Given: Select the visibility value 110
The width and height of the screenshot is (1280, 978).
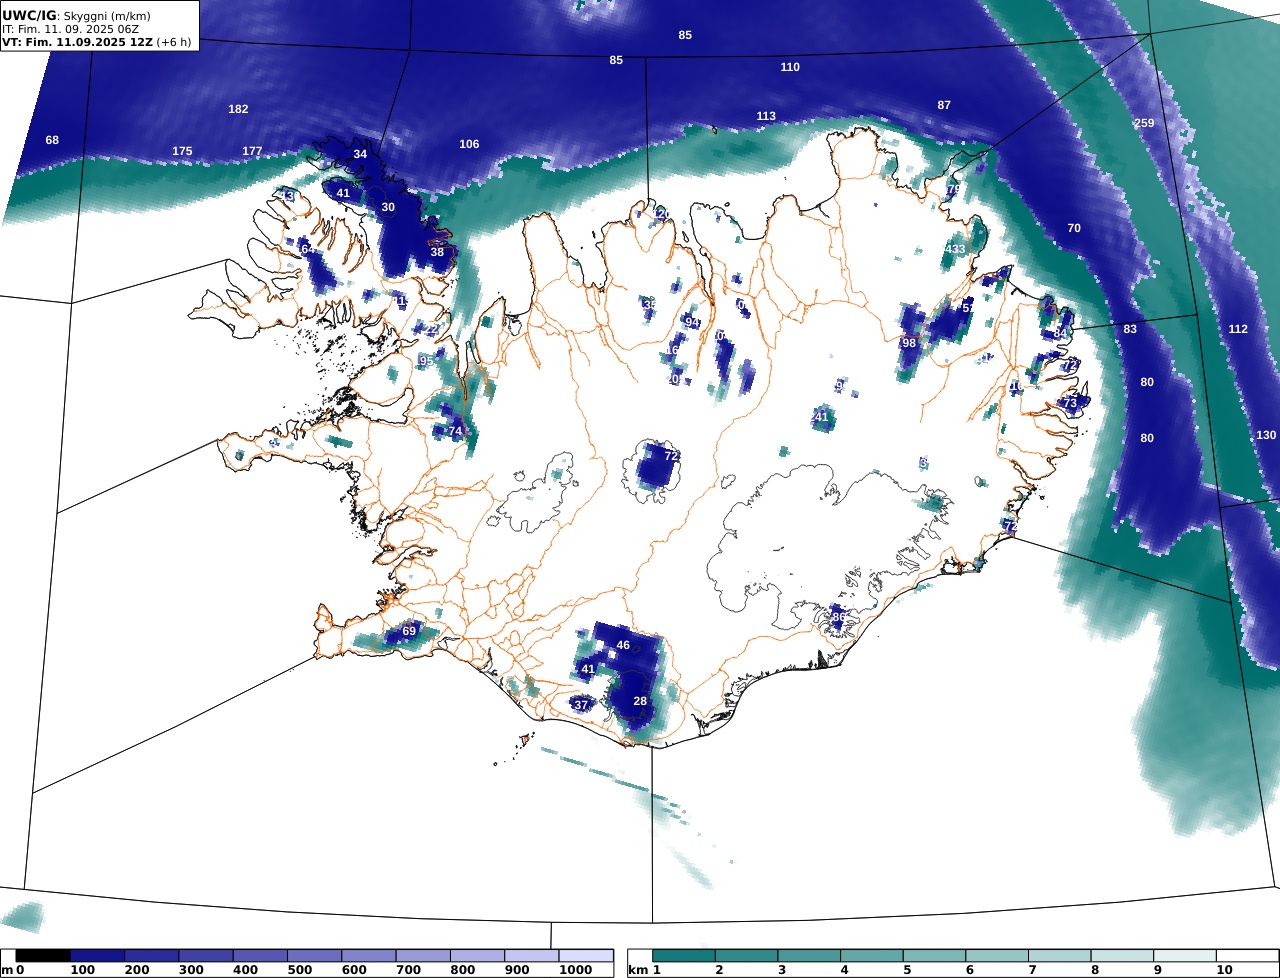Looking at the screenshot, I should click(x=790, y=67).
